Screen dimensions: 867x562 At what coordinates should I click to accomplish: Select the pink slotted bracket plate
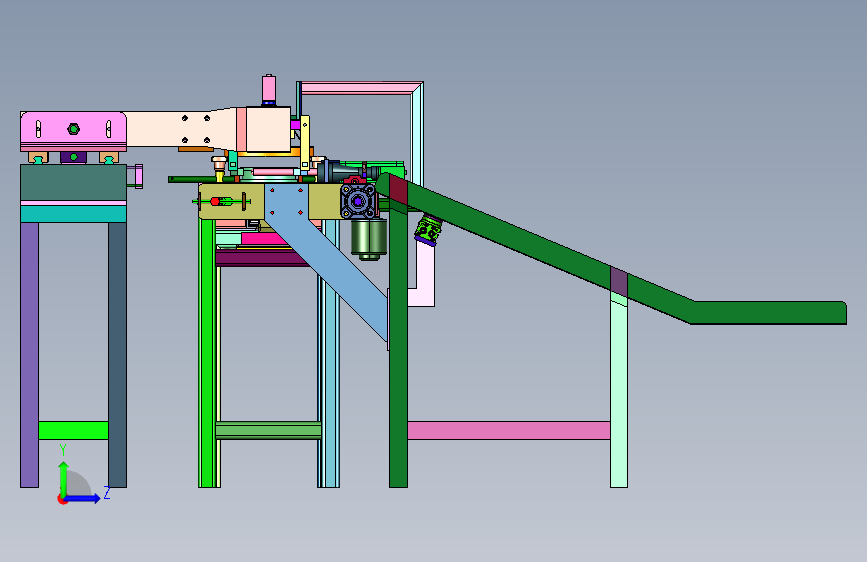pos(73,129)
